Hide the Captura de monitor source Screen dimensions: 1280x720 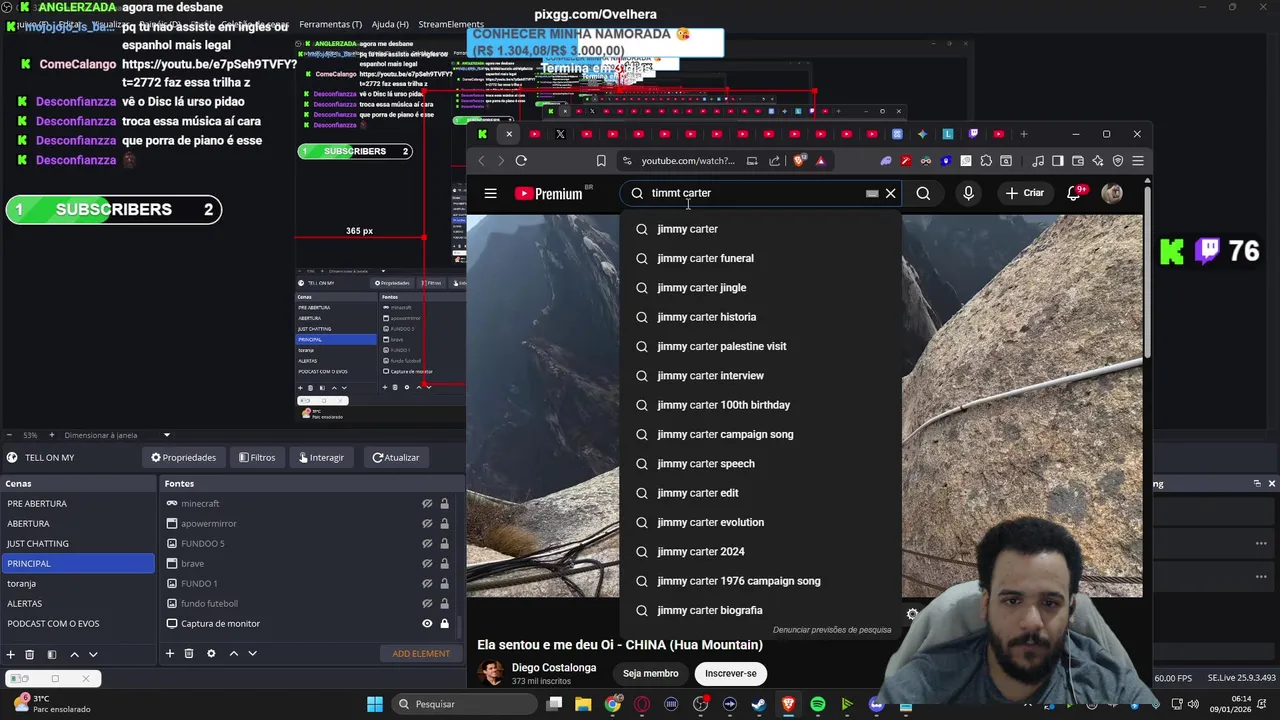pos(427,624)
